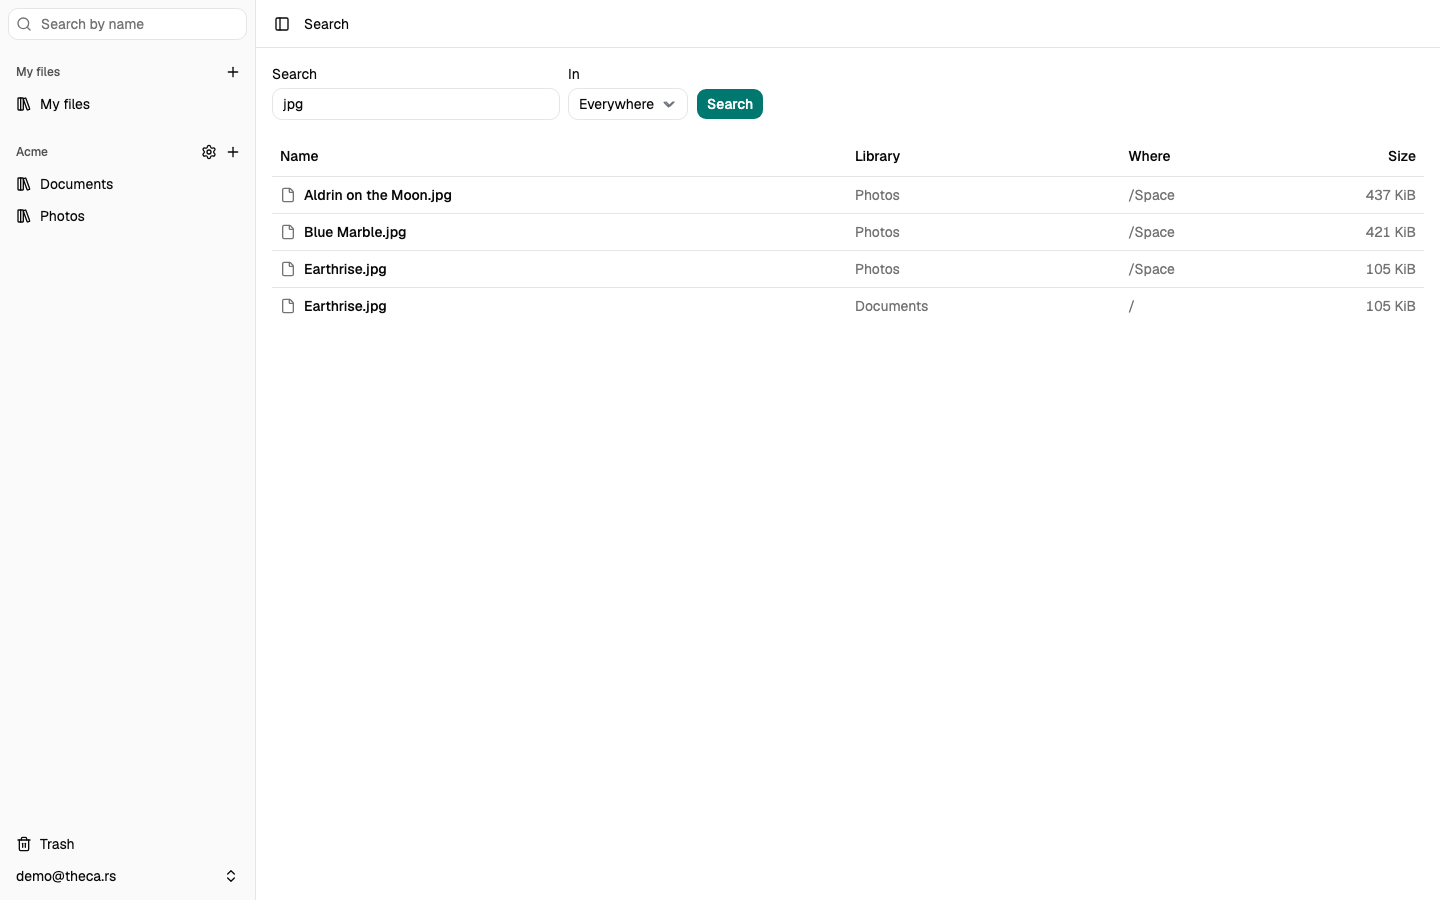Open Earthrise.jpg from the Documents library
The width and height of the screenshot is (1440, 900).
click(x=345, y=306)
